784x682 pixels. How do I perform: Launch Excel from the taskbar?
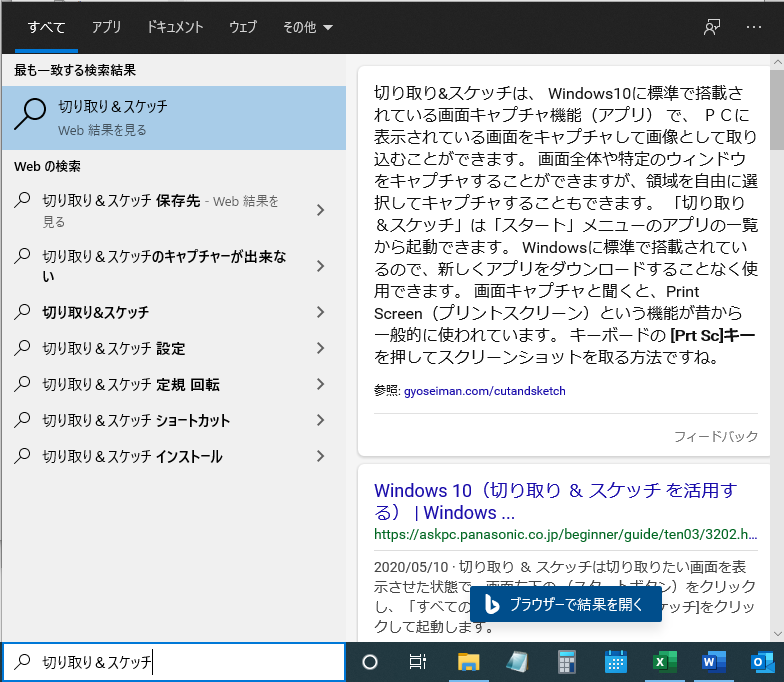coord(664,662)
